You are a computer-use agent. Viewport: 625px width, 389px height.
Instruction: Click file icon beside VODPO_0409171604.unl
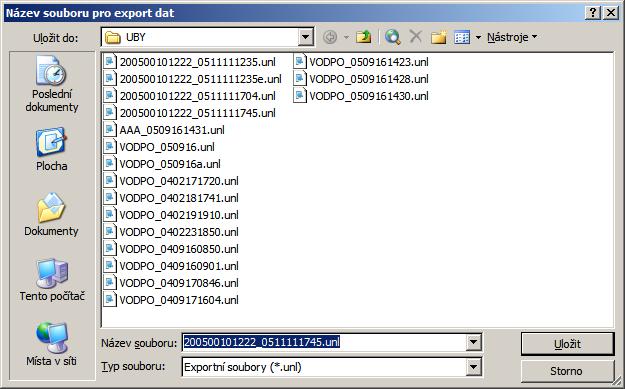pos(110,300)
